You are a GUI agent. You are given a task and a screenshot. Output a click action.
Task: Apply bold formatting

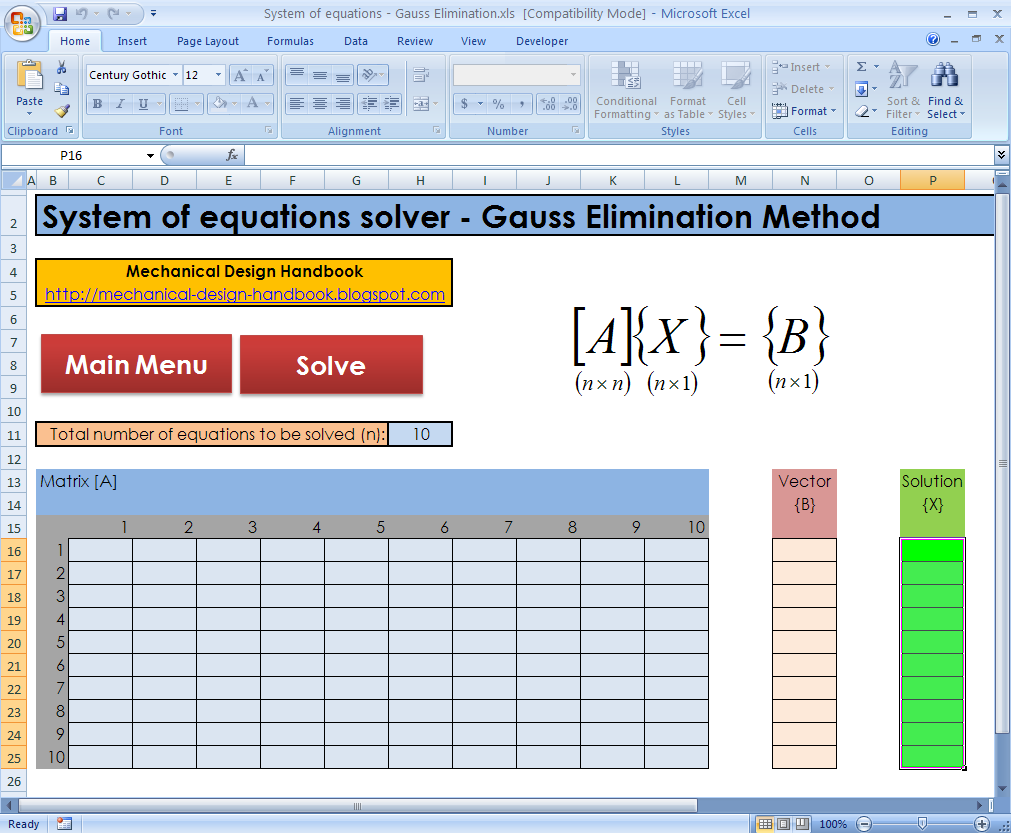(97, 103)
